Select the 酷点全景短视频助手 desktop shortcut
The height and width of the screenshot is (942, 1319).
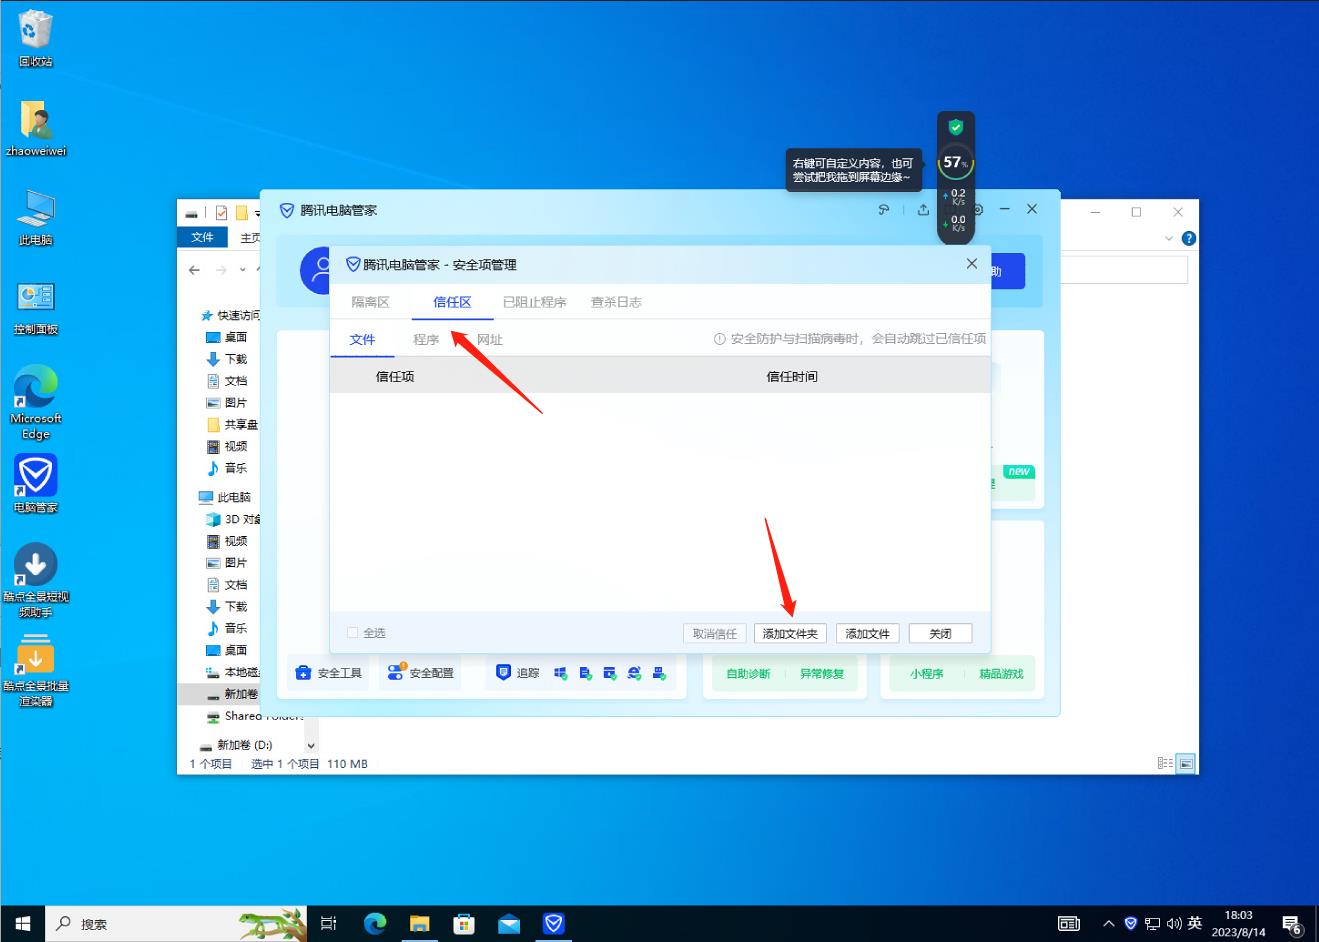36,580
